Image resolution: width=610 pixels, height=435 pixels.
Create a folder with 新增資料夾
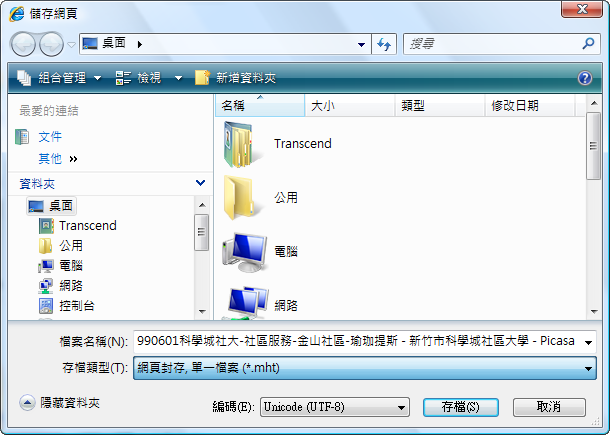(x=236, y=78)
